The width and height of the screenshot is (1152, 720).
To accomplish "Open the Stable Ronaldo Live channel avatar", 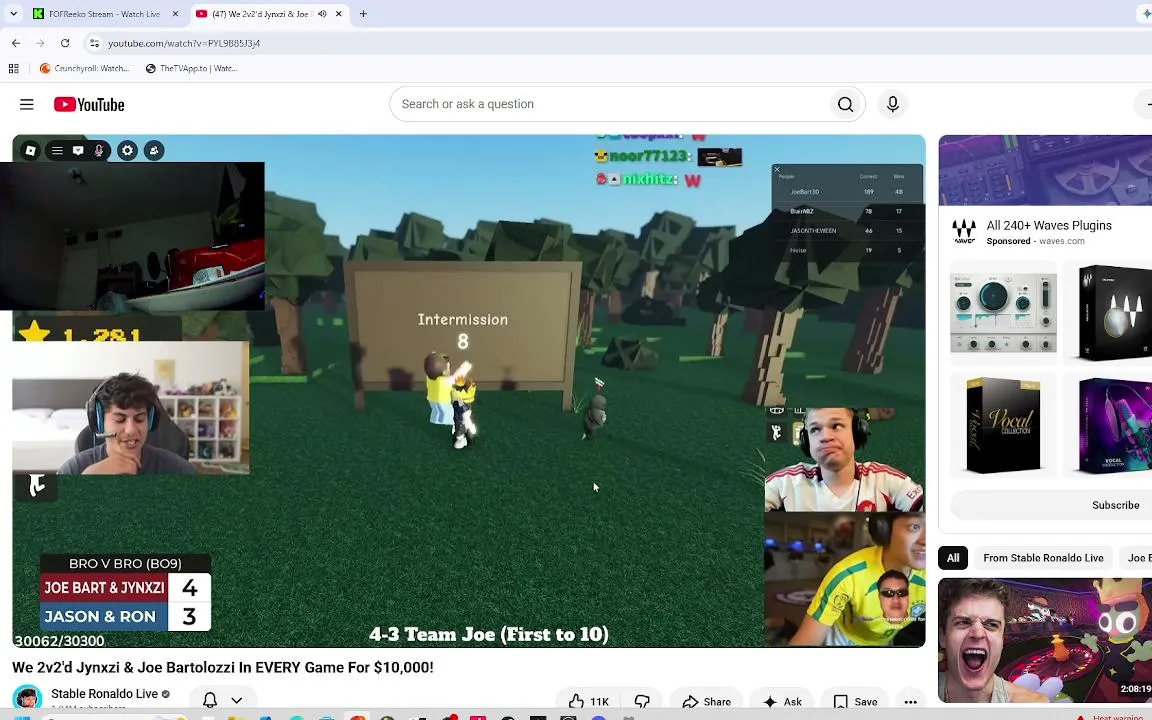I will [x=27, y=698].
